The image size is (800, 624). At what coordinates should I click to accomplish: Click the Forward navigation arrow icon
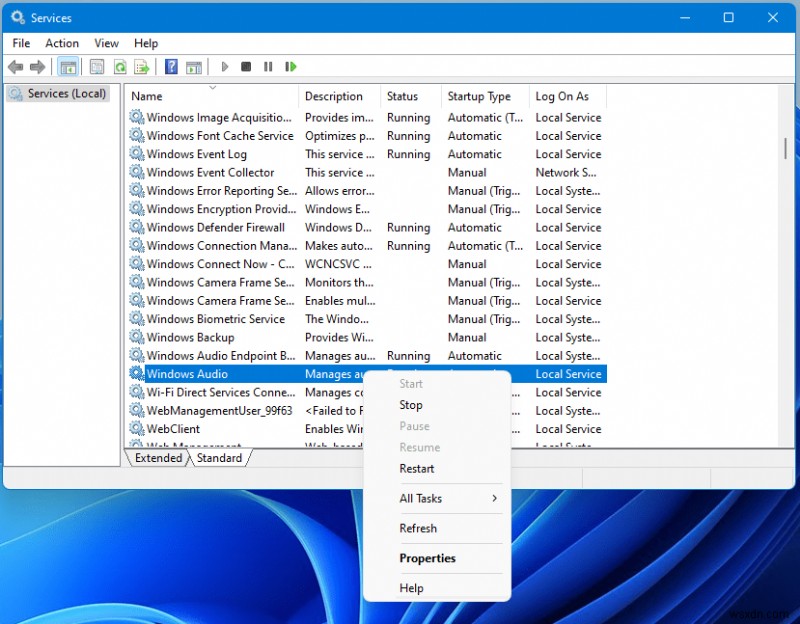[x=38, y=67]
